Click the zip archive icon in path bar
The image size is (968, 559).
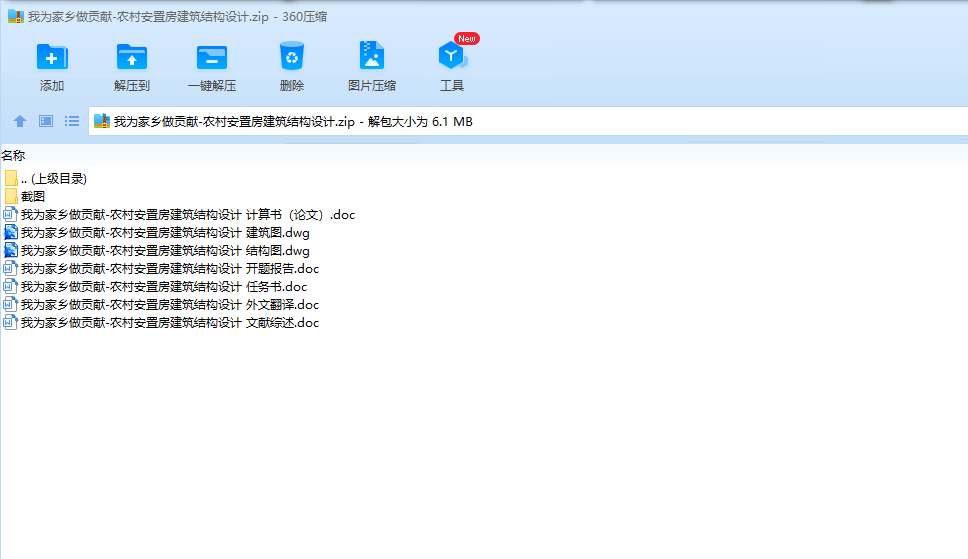(102, 121)
